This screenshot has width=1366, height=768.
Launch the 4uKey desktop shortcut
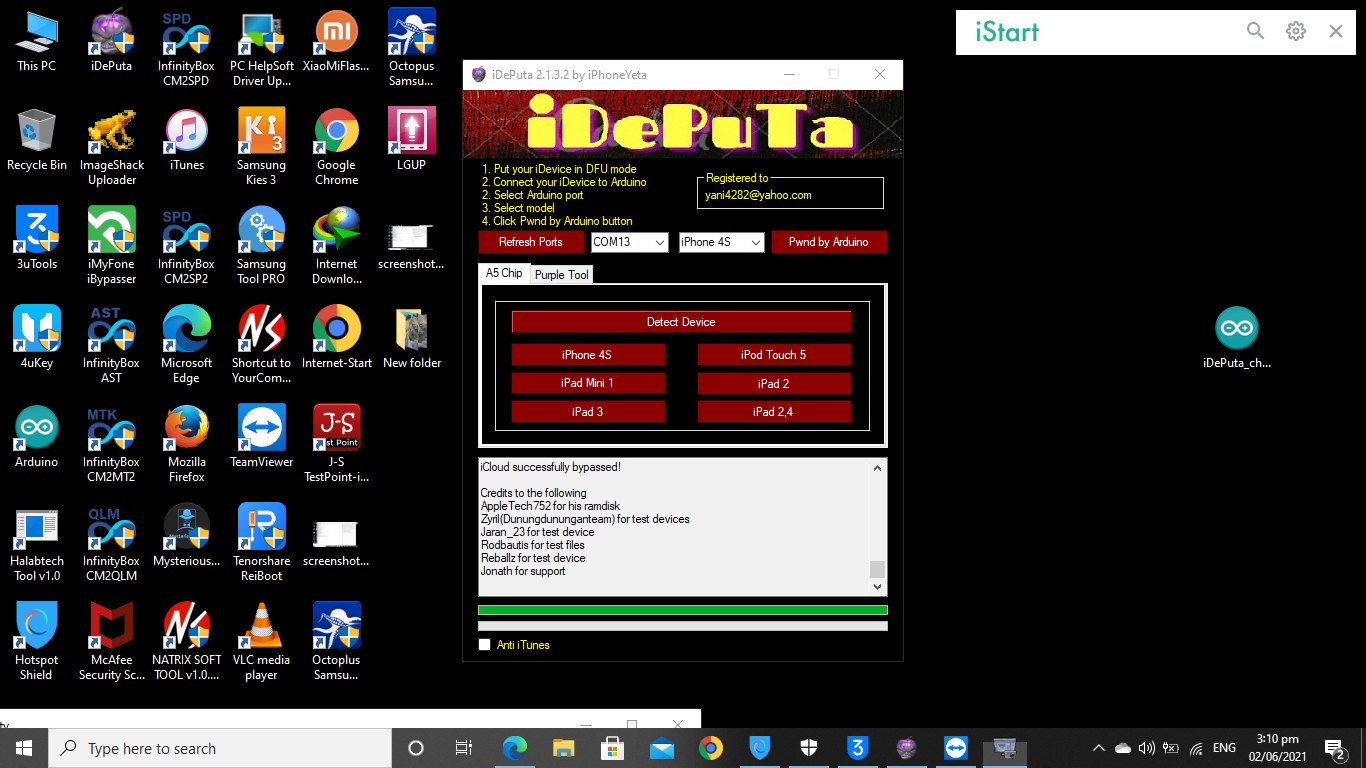[x=36, y=339]
